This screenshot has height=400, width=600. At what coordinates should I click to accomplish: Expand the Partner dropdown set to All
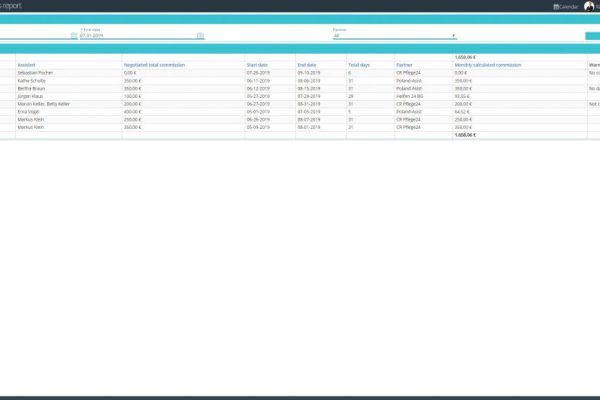click(395, 36)
